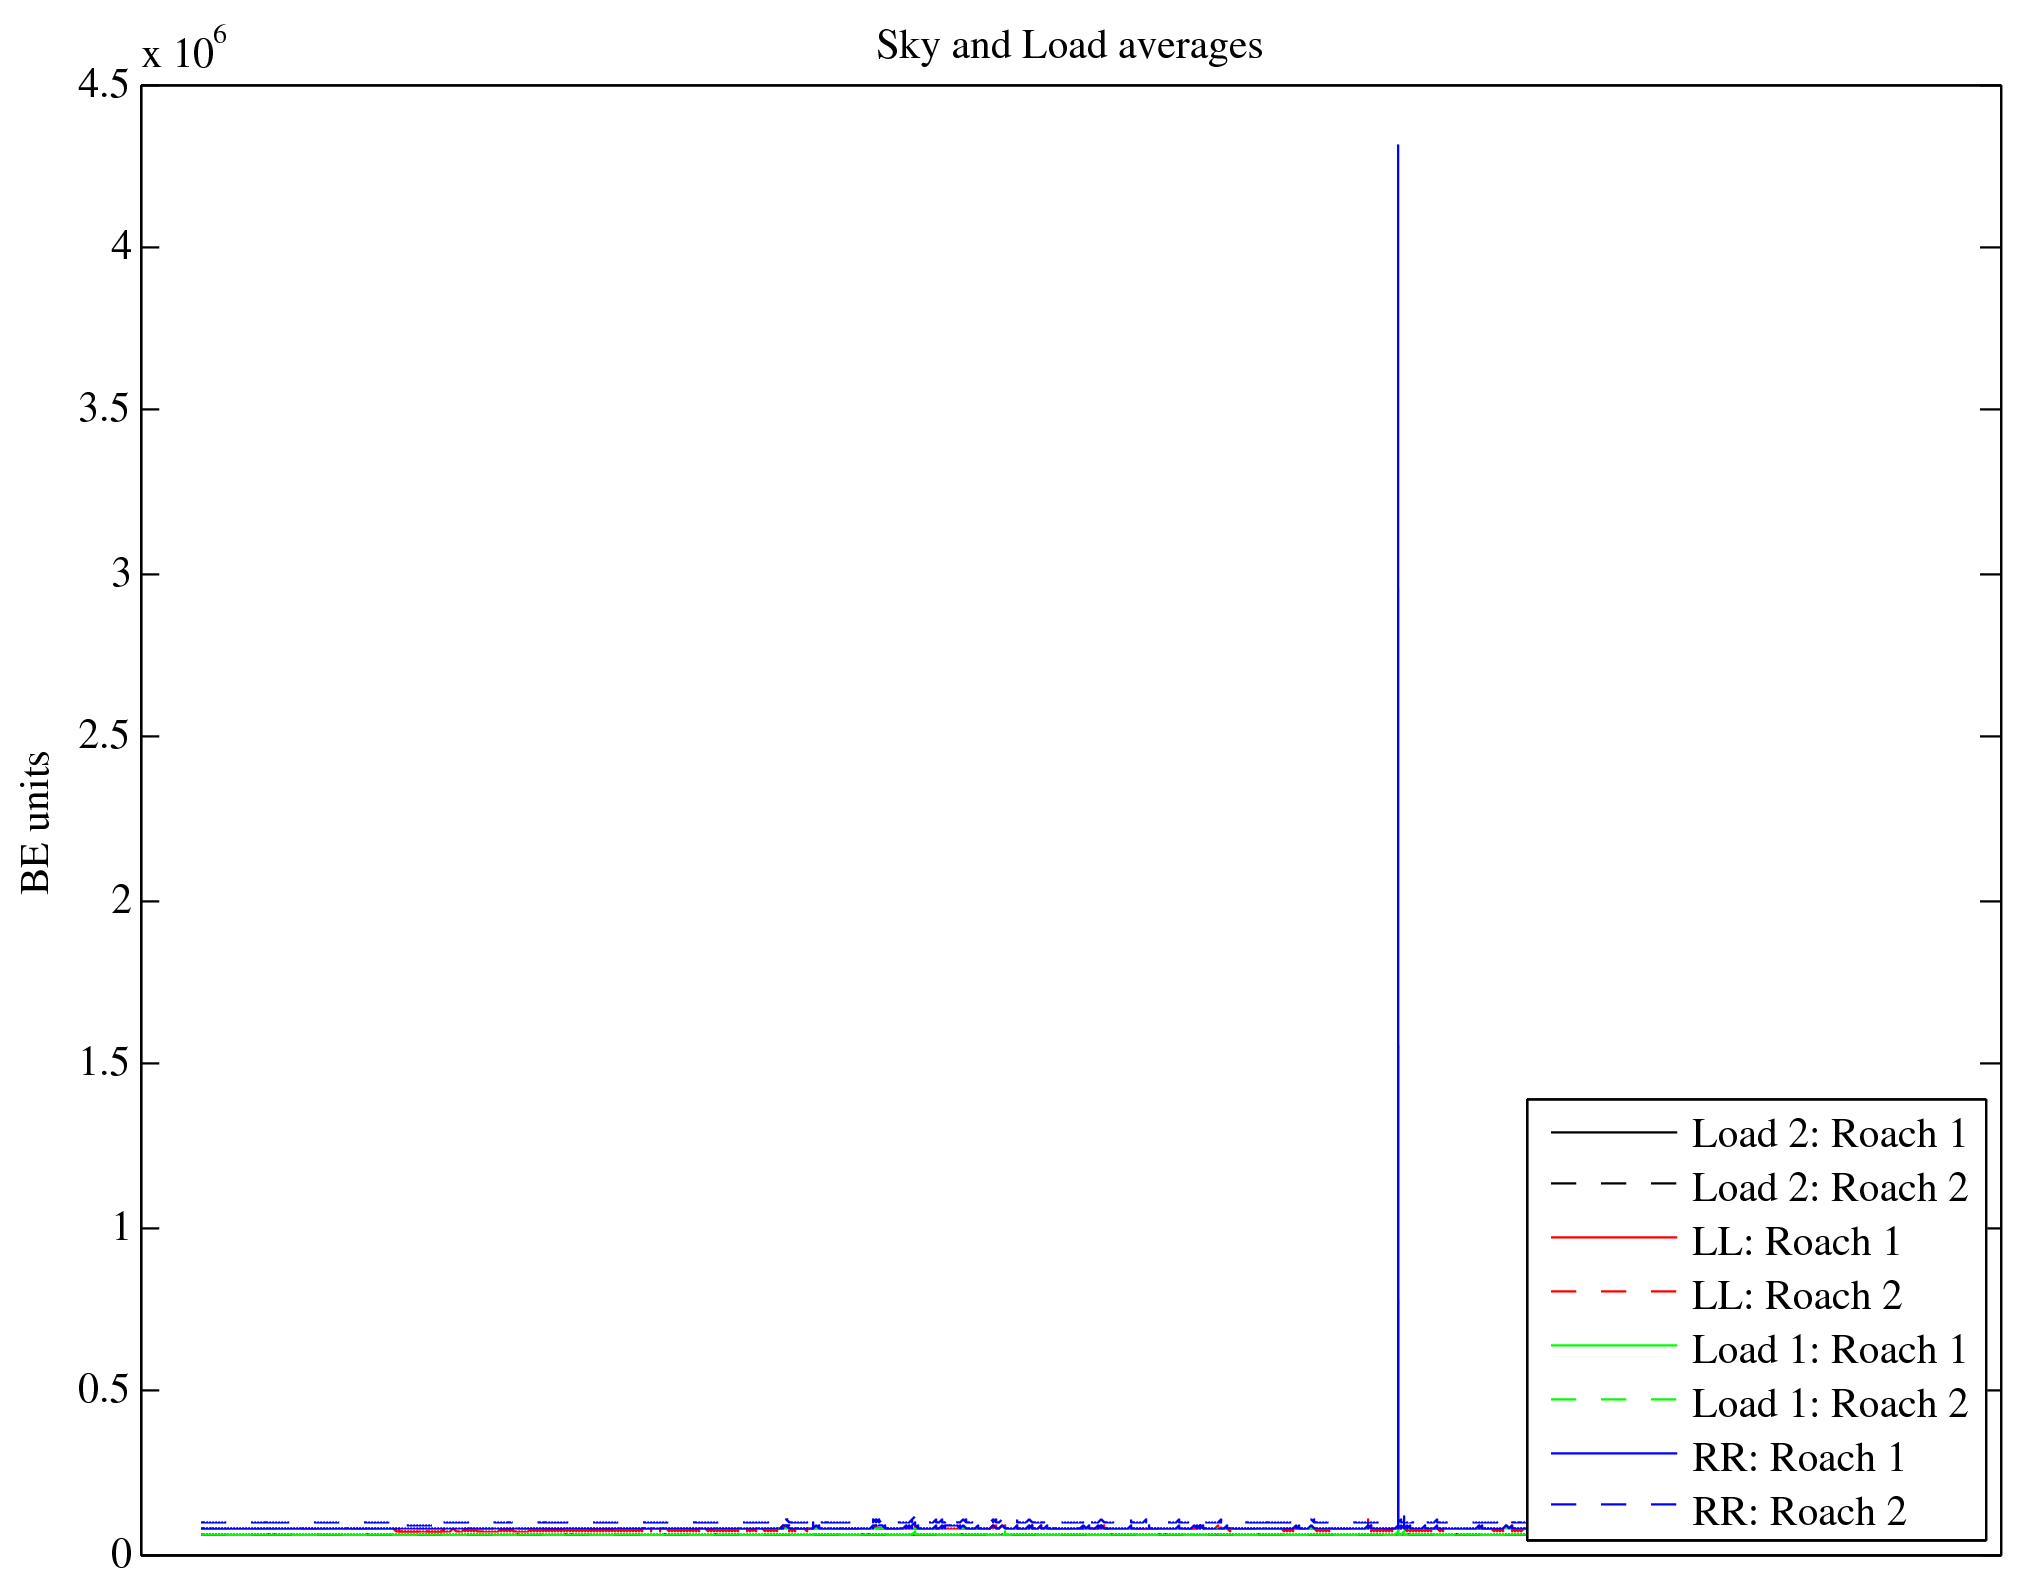Click the solid black line sample in legend
Screen dimensions: 2029x1592
[x=1613, y=1132]
